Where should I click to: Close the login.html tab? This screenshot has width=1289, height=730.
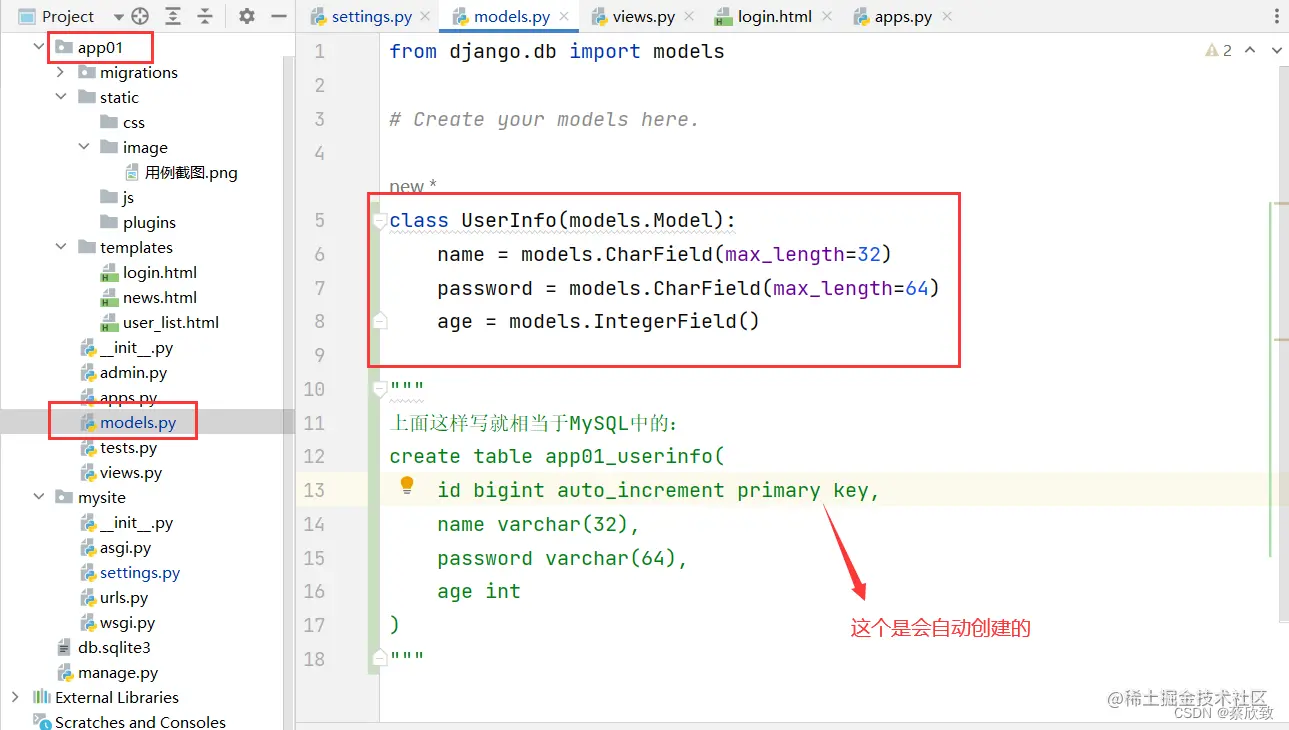pos(826,17)
